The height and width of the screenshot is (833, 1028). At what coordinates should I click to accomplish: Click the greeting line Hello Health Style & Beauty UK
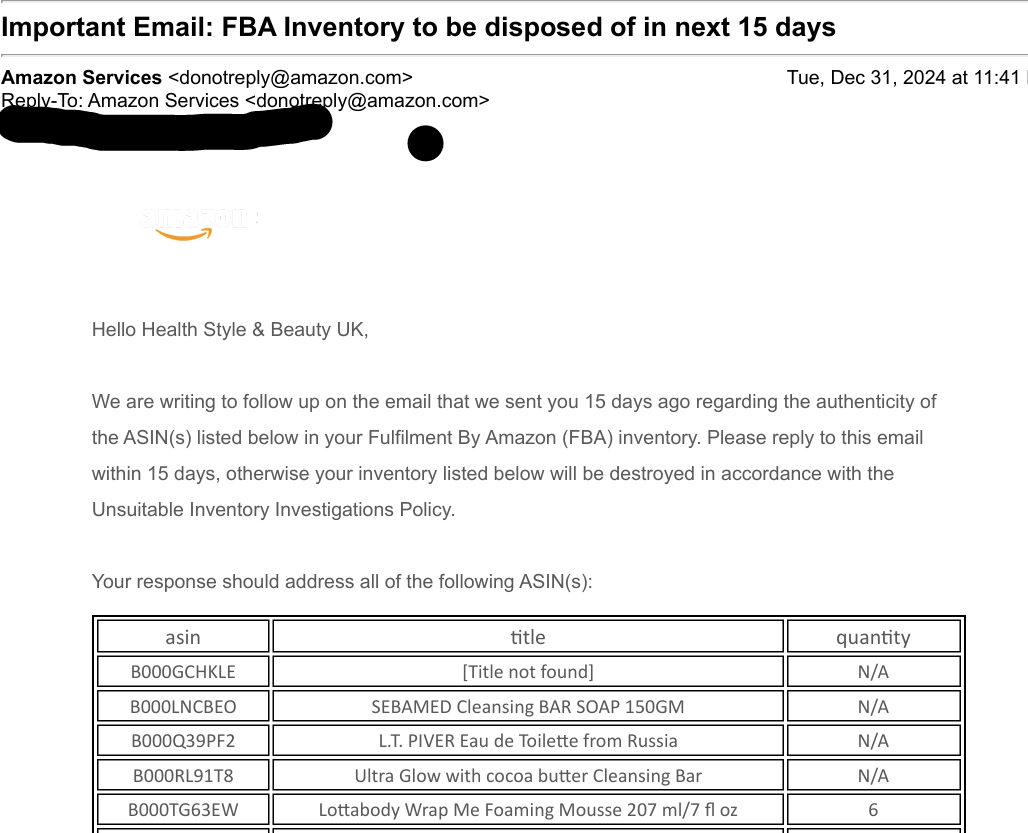[x=230, y=329]
